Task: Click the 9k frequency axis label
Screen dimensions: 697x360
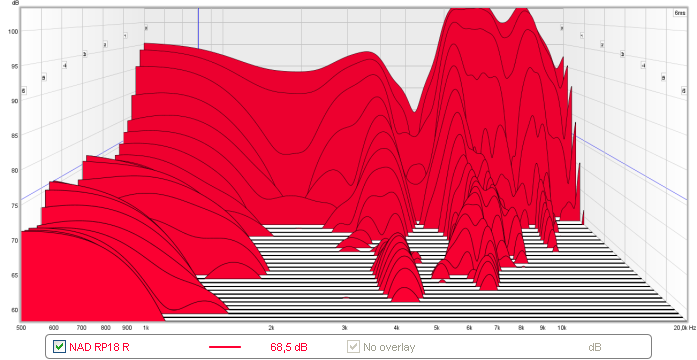Action: 543,328
